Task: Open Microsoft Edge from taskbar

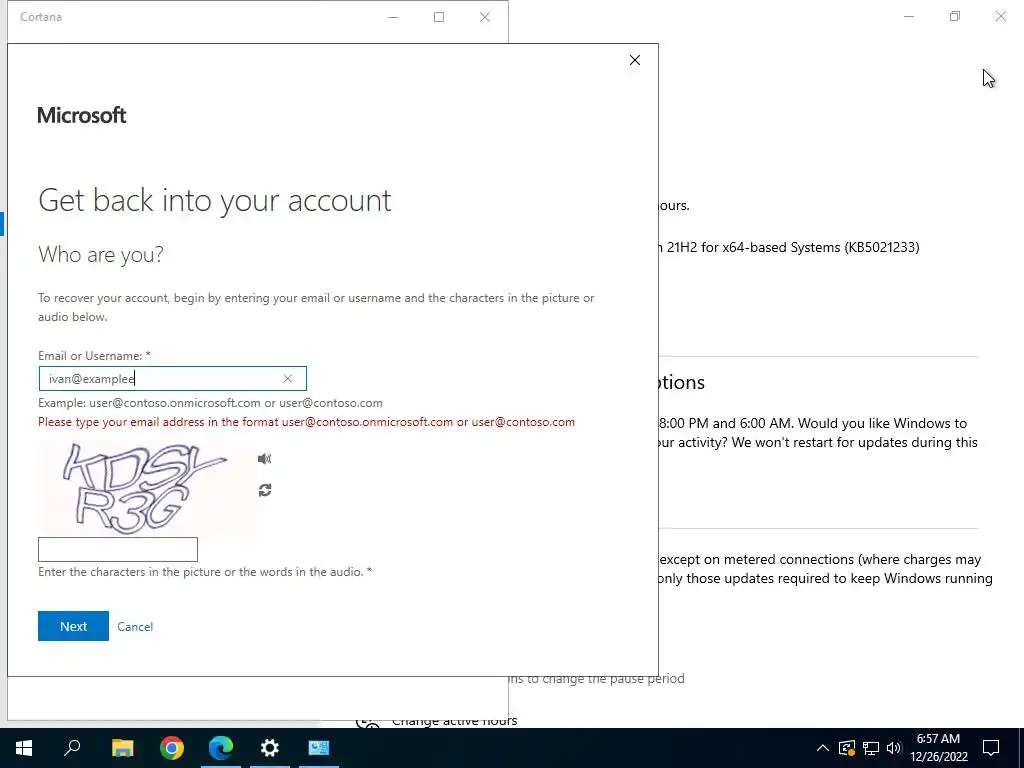Action: click(221, 748)
